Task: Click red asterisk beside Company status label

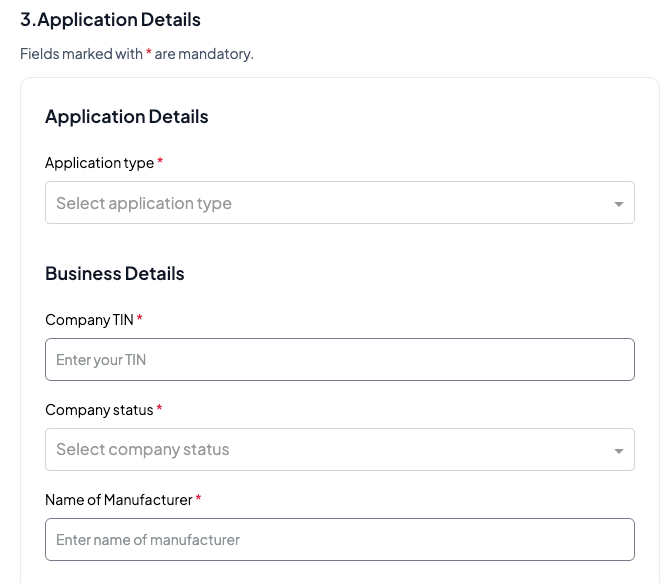Action: pyautogui.click(x=160, y=408)
